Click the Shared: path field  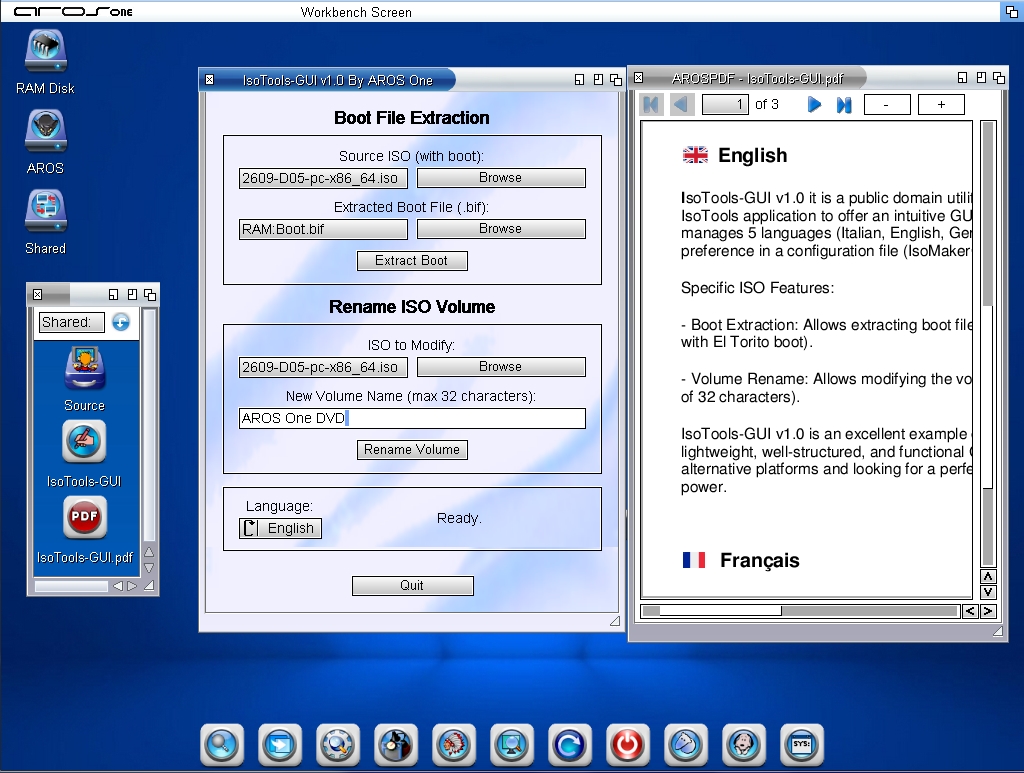pyautogui.click(x=72, y=322)
